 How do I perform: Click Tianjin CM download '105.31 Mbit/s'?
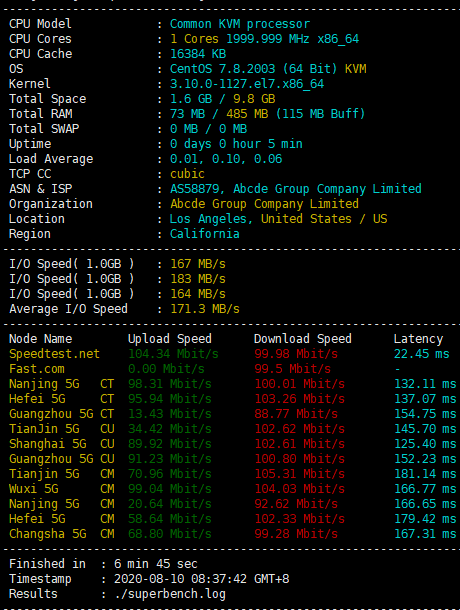click(300, 474)
